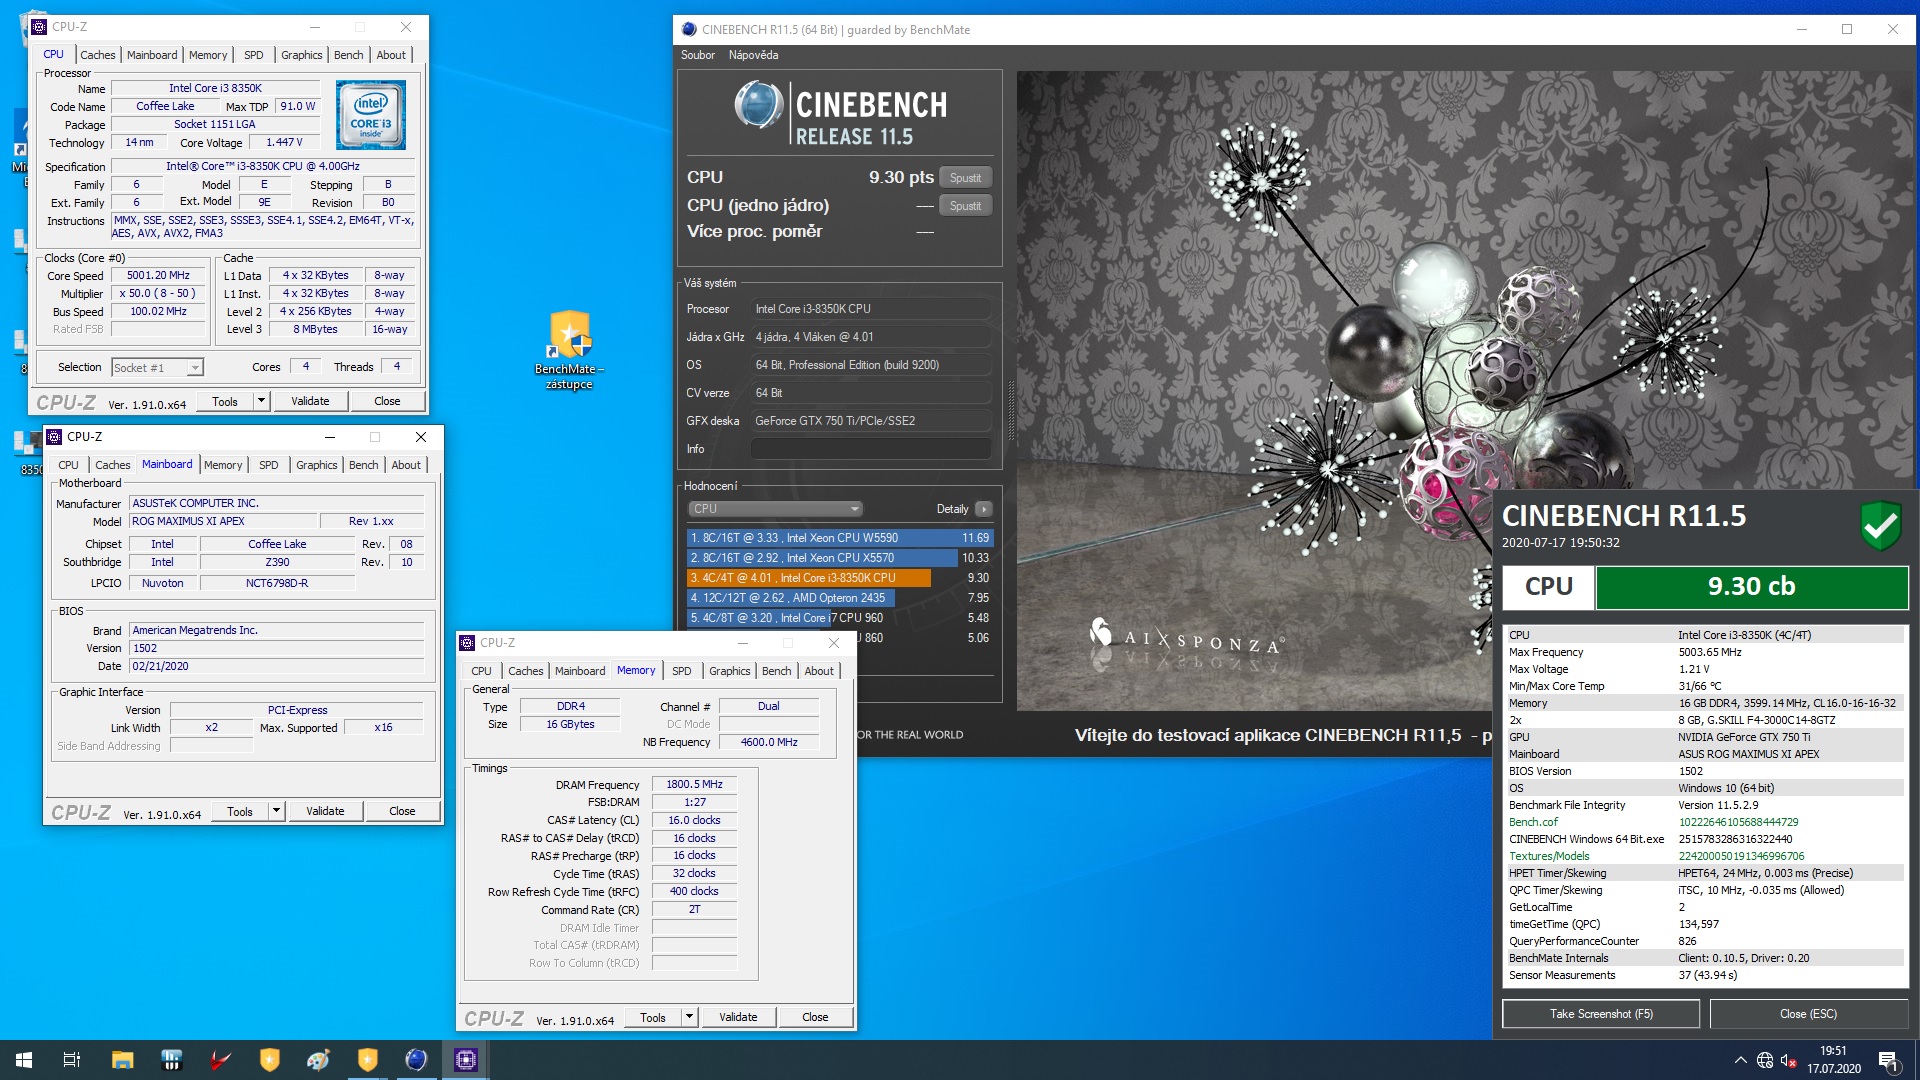Open File Explorer from the taskbar
This screenshot has width=1920, height=1080.
tap(122, 1060)
